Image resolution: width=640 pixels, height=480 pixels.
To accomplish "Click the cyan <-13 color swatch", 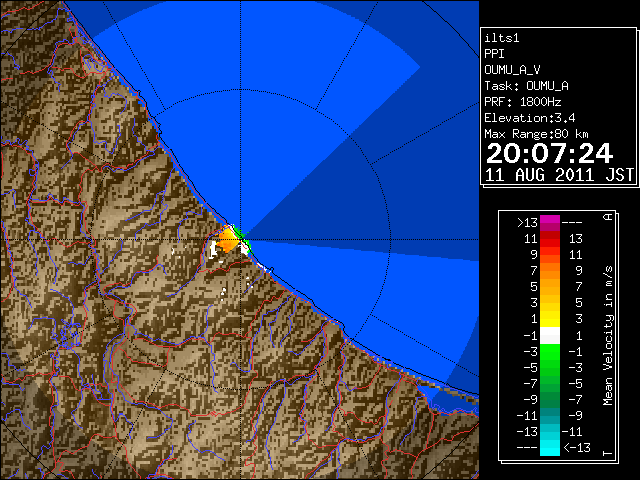I will [x=550, y=447].
